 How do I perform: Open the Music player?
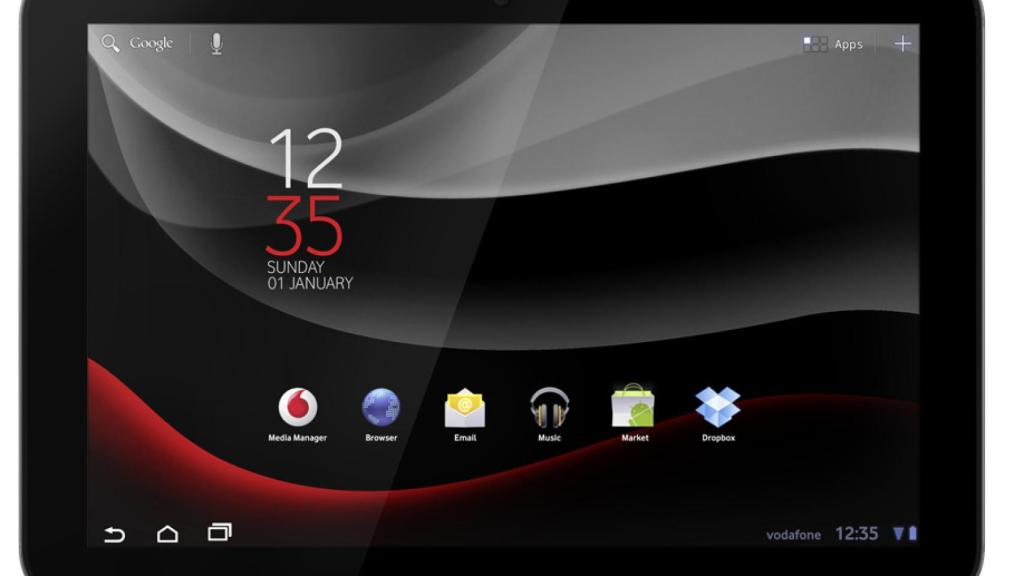[548, 408]
